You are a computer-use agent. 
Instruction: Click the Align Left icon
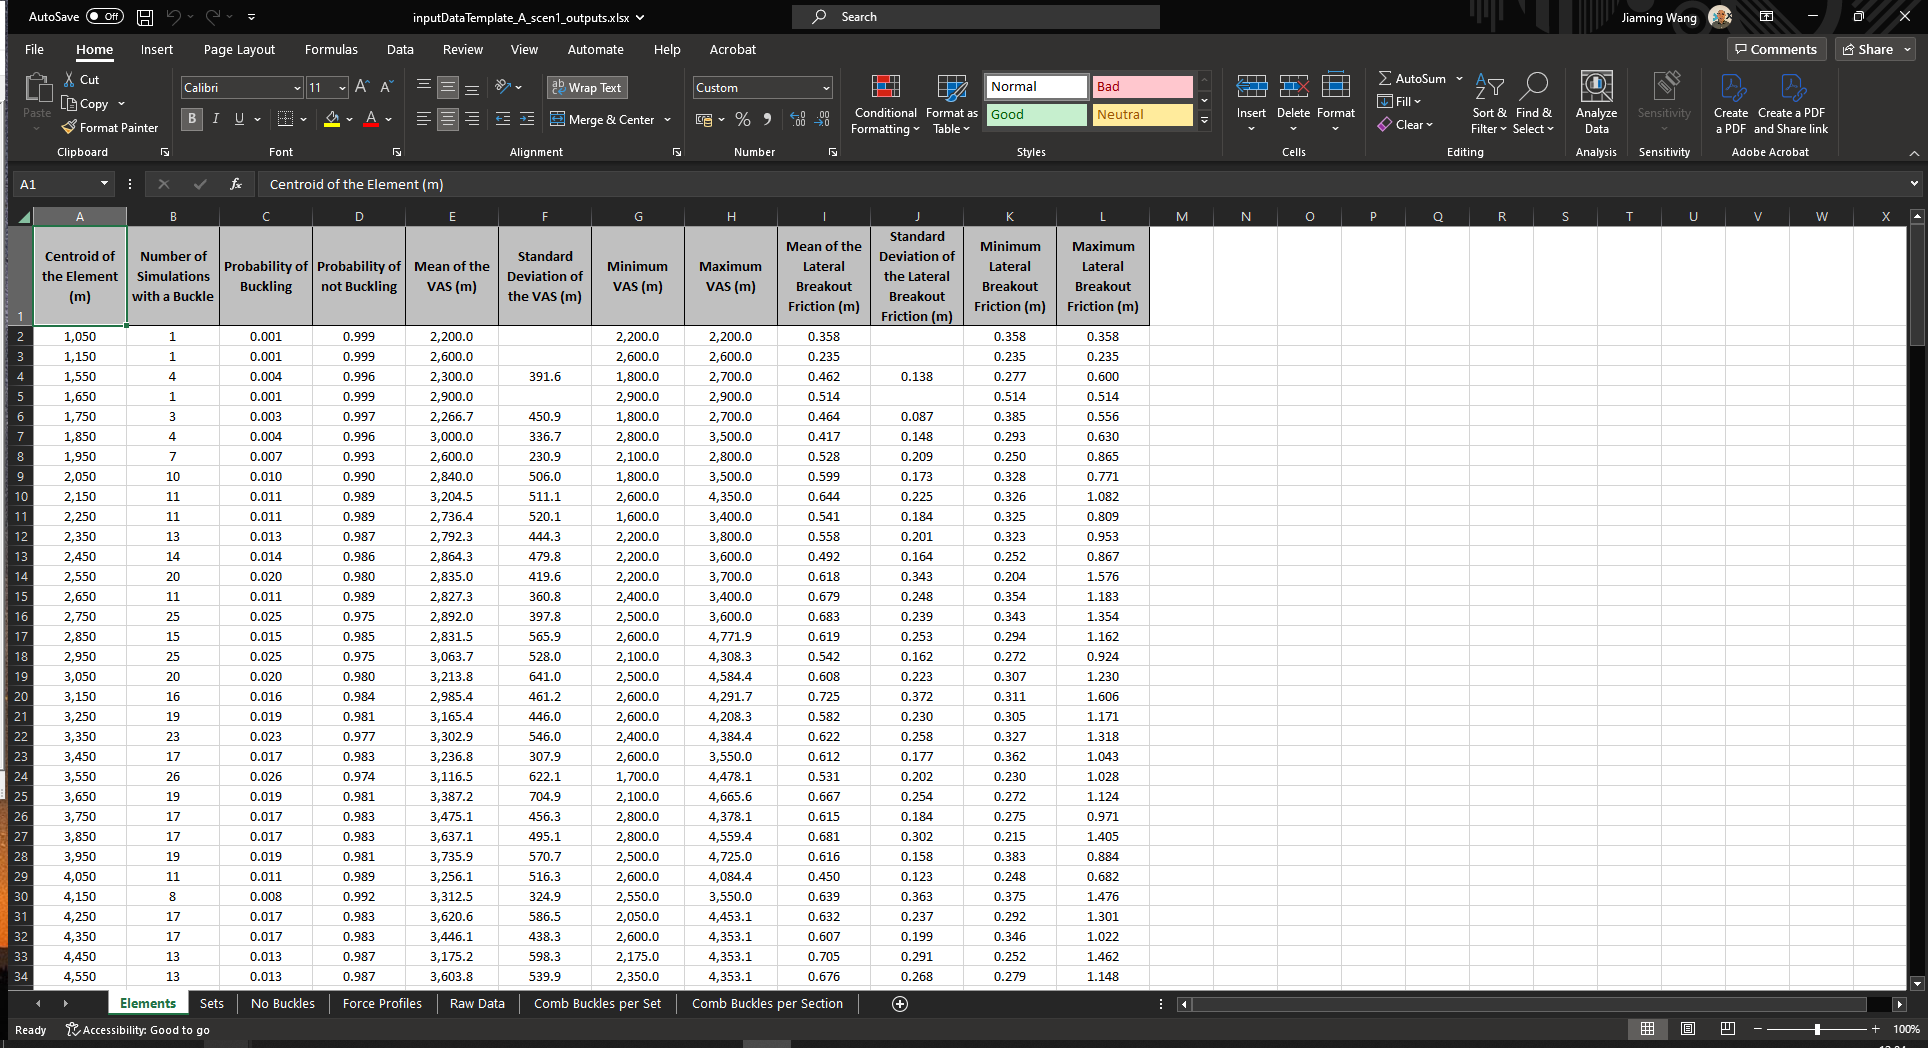pyautogui.click(x=424, y=119)
